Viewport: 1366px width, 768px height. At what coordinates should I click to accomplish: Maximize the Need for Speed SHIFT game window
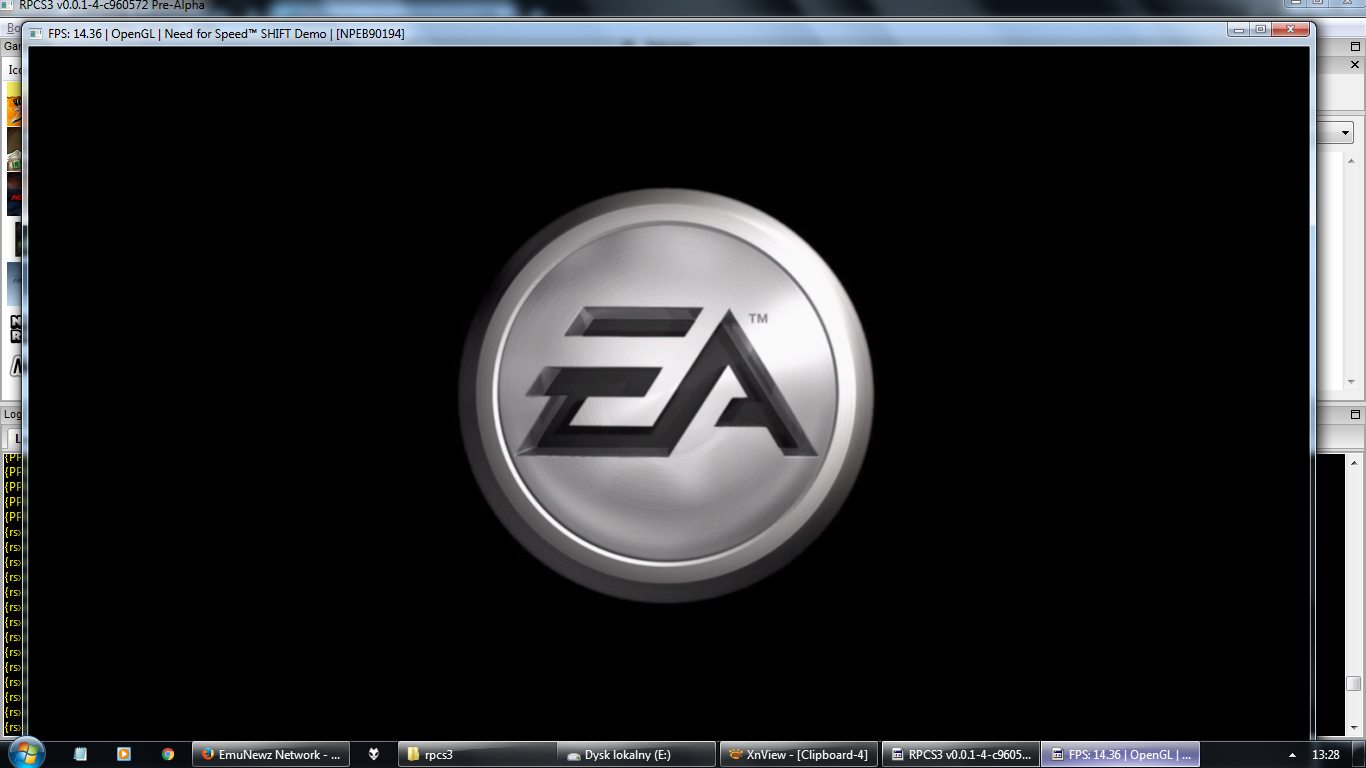[x=1261, y=30]
